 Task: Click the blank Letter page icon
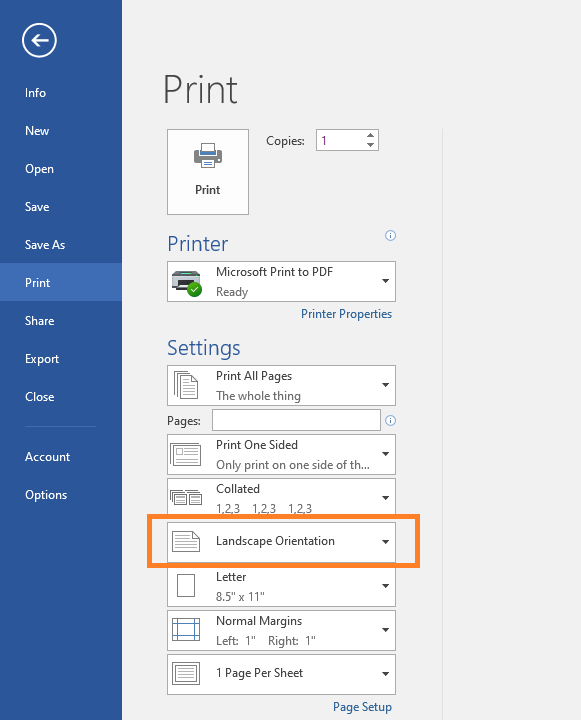(186, 585)
